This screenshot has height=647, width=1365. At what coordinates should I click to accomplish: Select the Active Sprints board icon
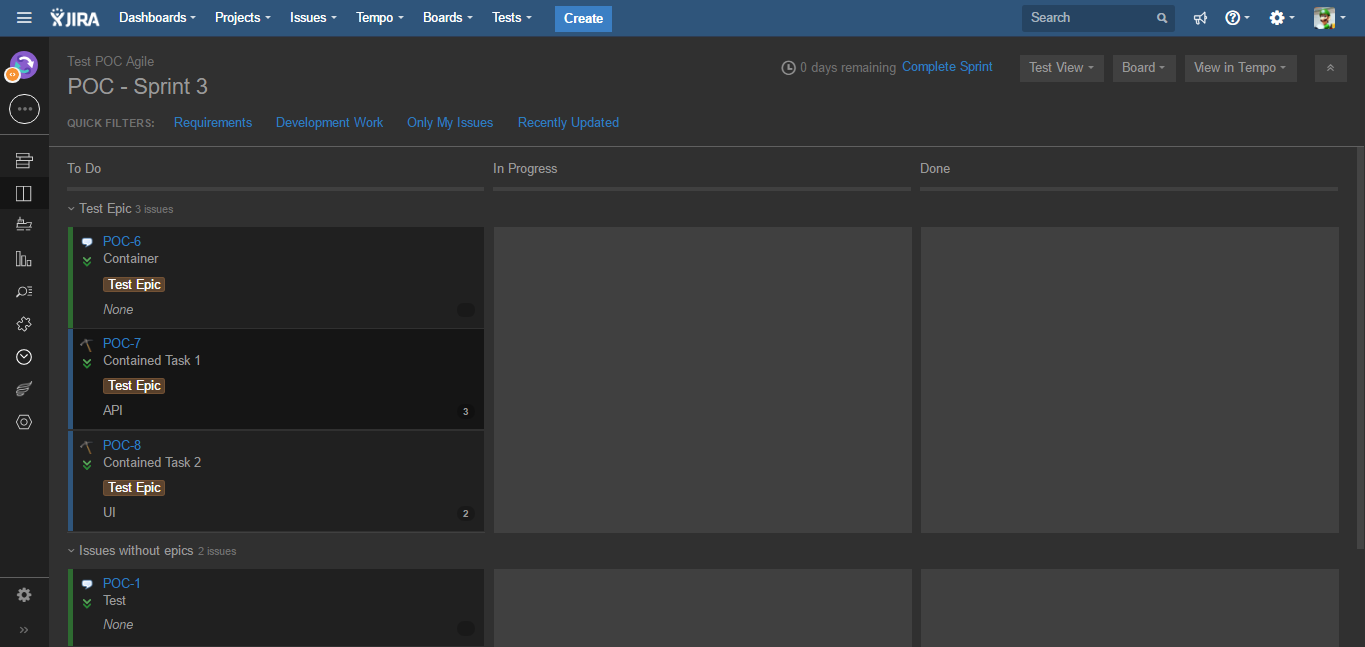click(x=24, y=193)
